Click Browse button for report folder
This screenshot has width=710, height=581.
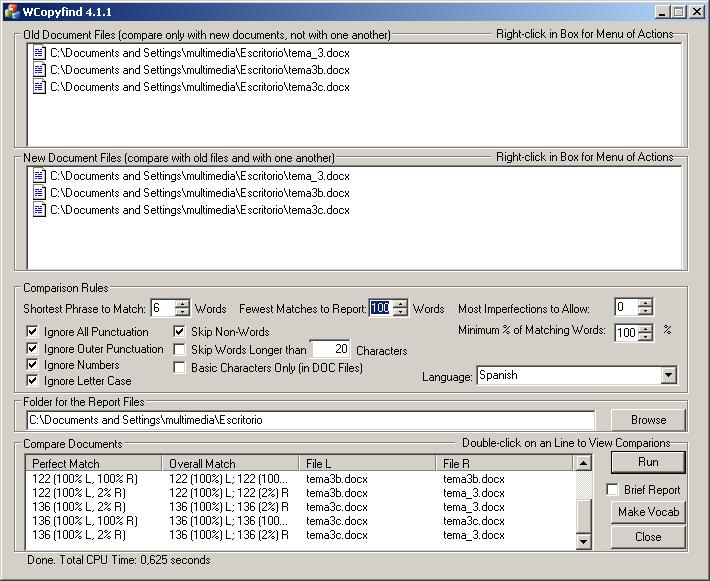(648, 420)
